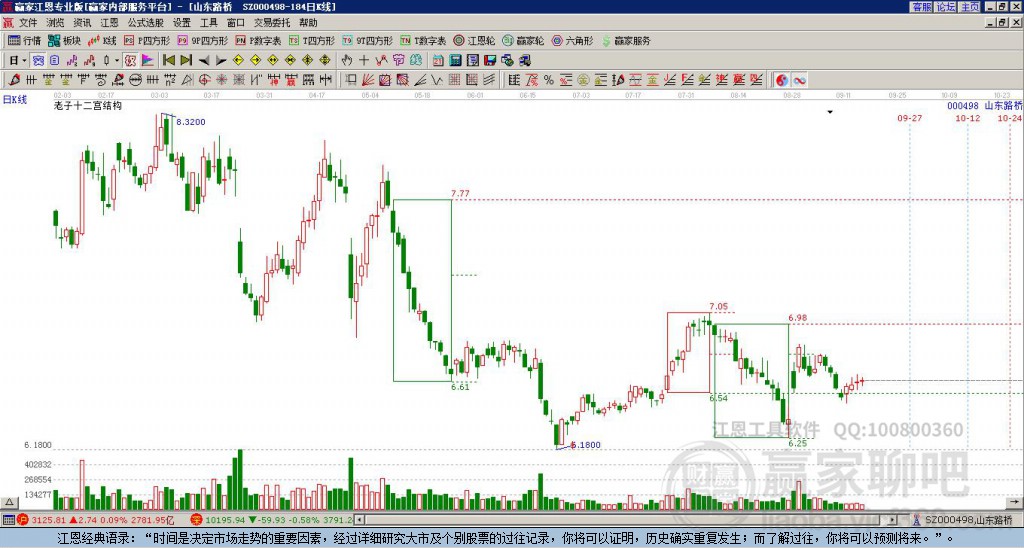Open the P四方形 tool
1024x548 pixels.
click(147, 40)
